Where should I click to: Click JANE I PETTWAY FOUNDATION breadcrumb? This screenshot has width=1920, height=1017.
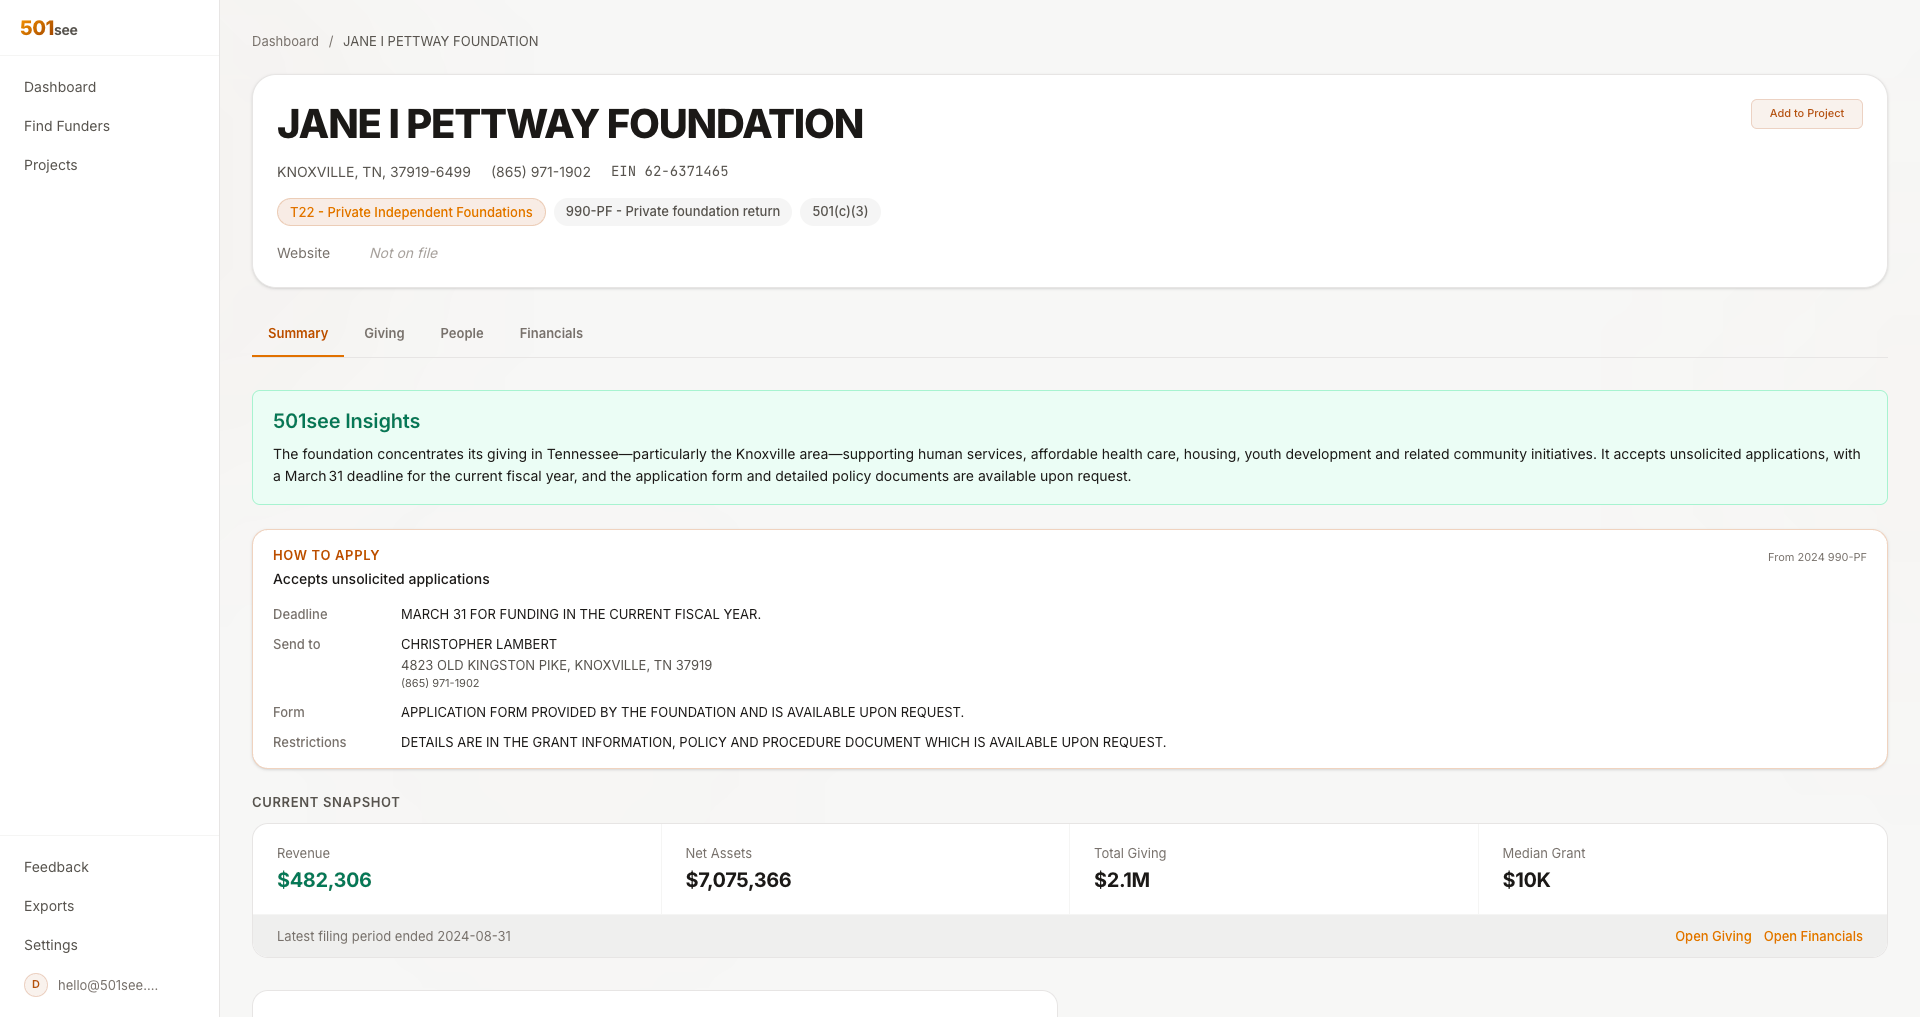441,41
